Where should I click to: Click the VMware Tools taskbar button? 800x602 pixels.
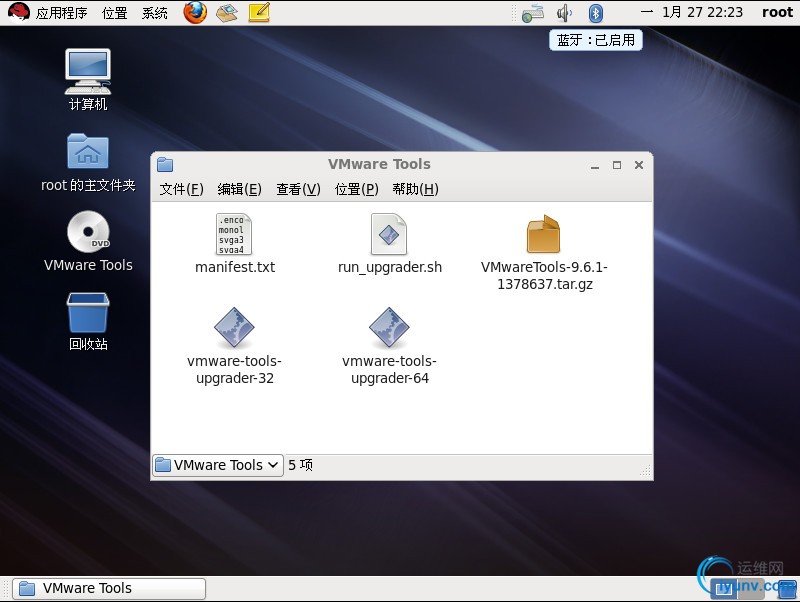[x=109, y=589]
